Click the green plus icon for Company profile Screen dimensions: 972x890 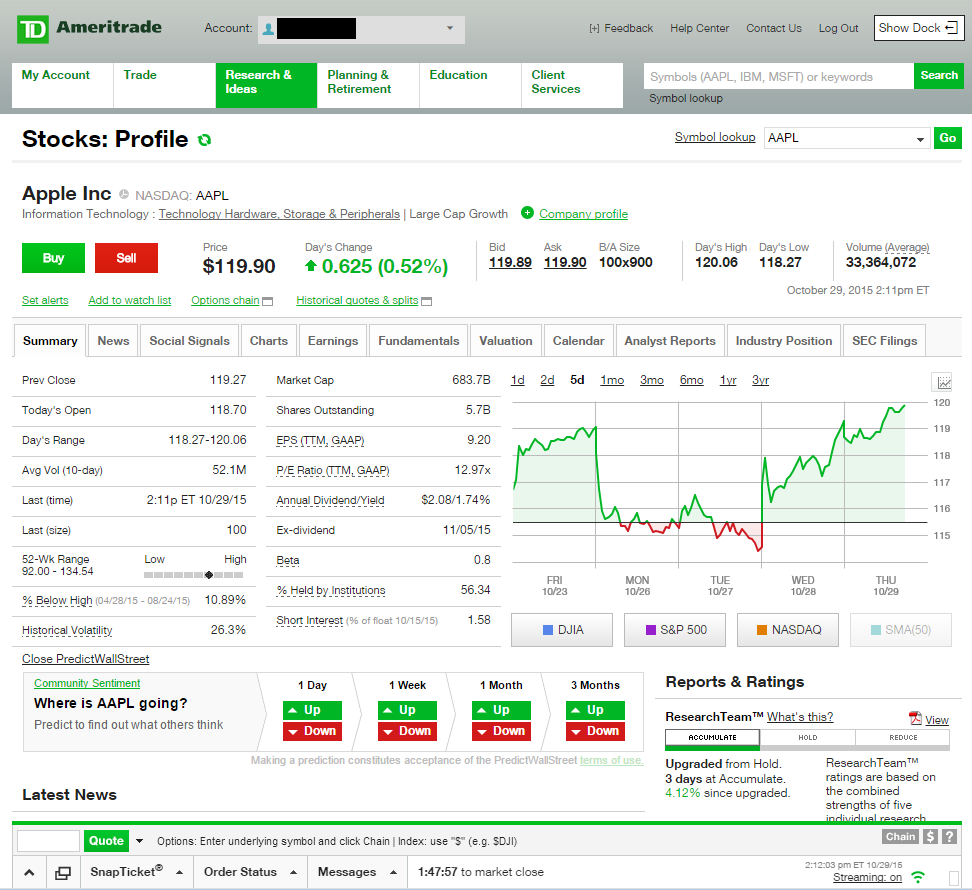(527, 213)
